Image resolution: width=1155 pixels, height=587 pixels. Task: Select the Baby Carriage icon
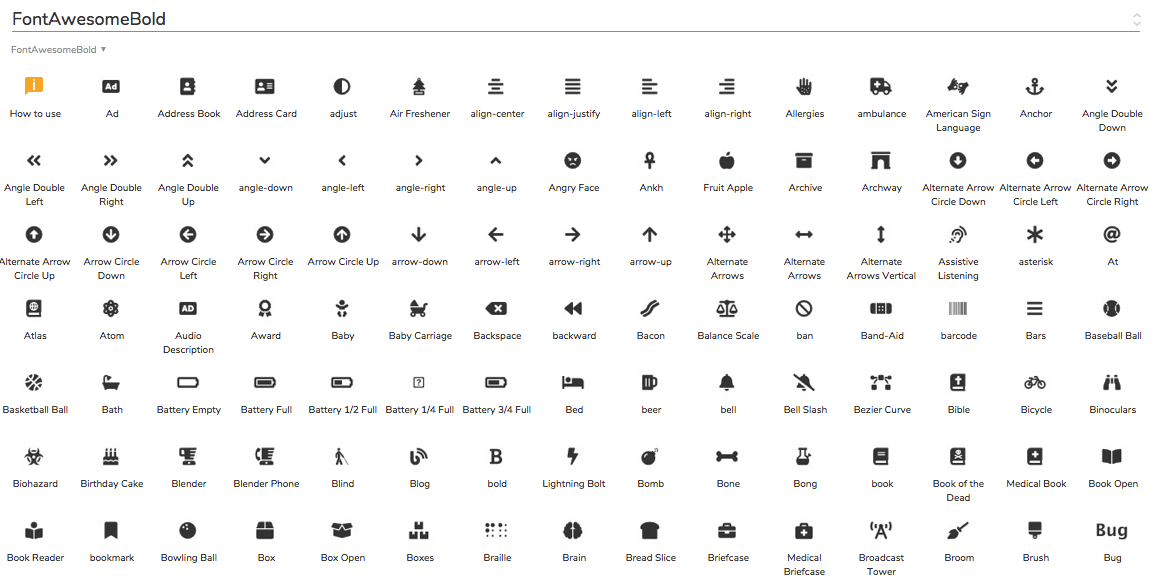pos(419,309)
